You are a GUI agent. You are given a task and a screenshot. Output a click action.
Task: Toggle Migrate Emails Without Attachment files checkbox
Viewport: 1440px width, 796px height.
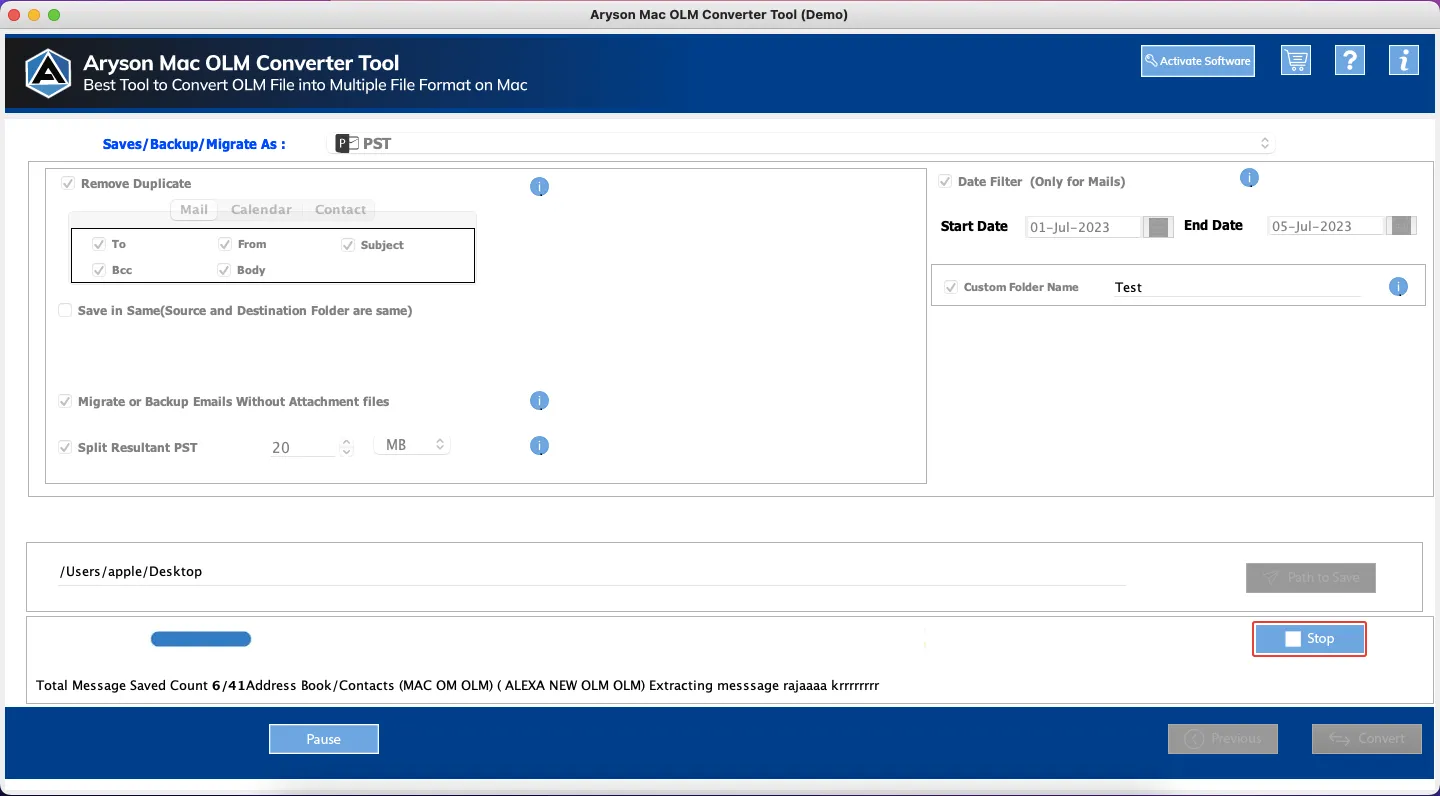[x=65, y=402]
